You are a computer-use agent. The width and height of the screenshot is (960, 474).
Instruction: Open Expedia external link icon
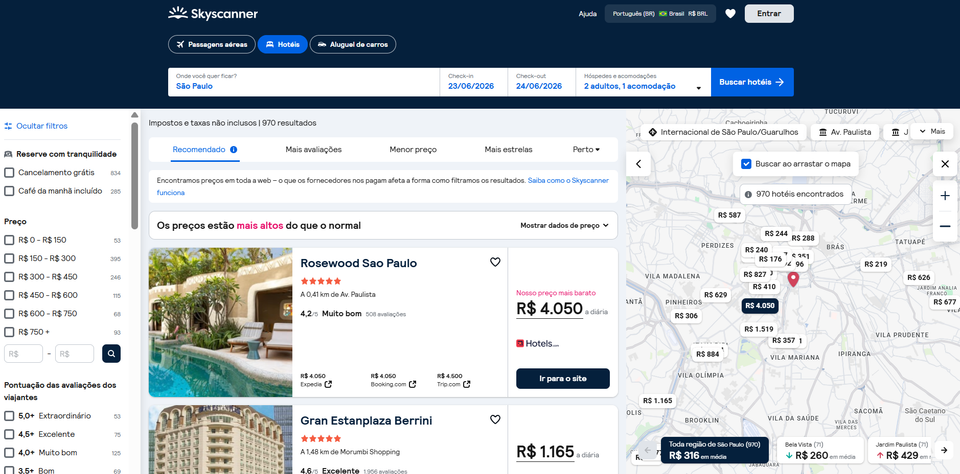tap(328, 385)
